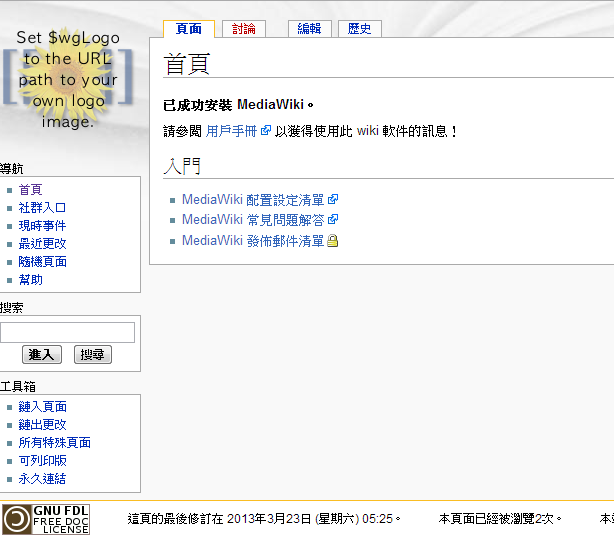The width and height of the screenshot is (614, 540).
Task: Open the 頁面 tab
Action: pos(189,29)
